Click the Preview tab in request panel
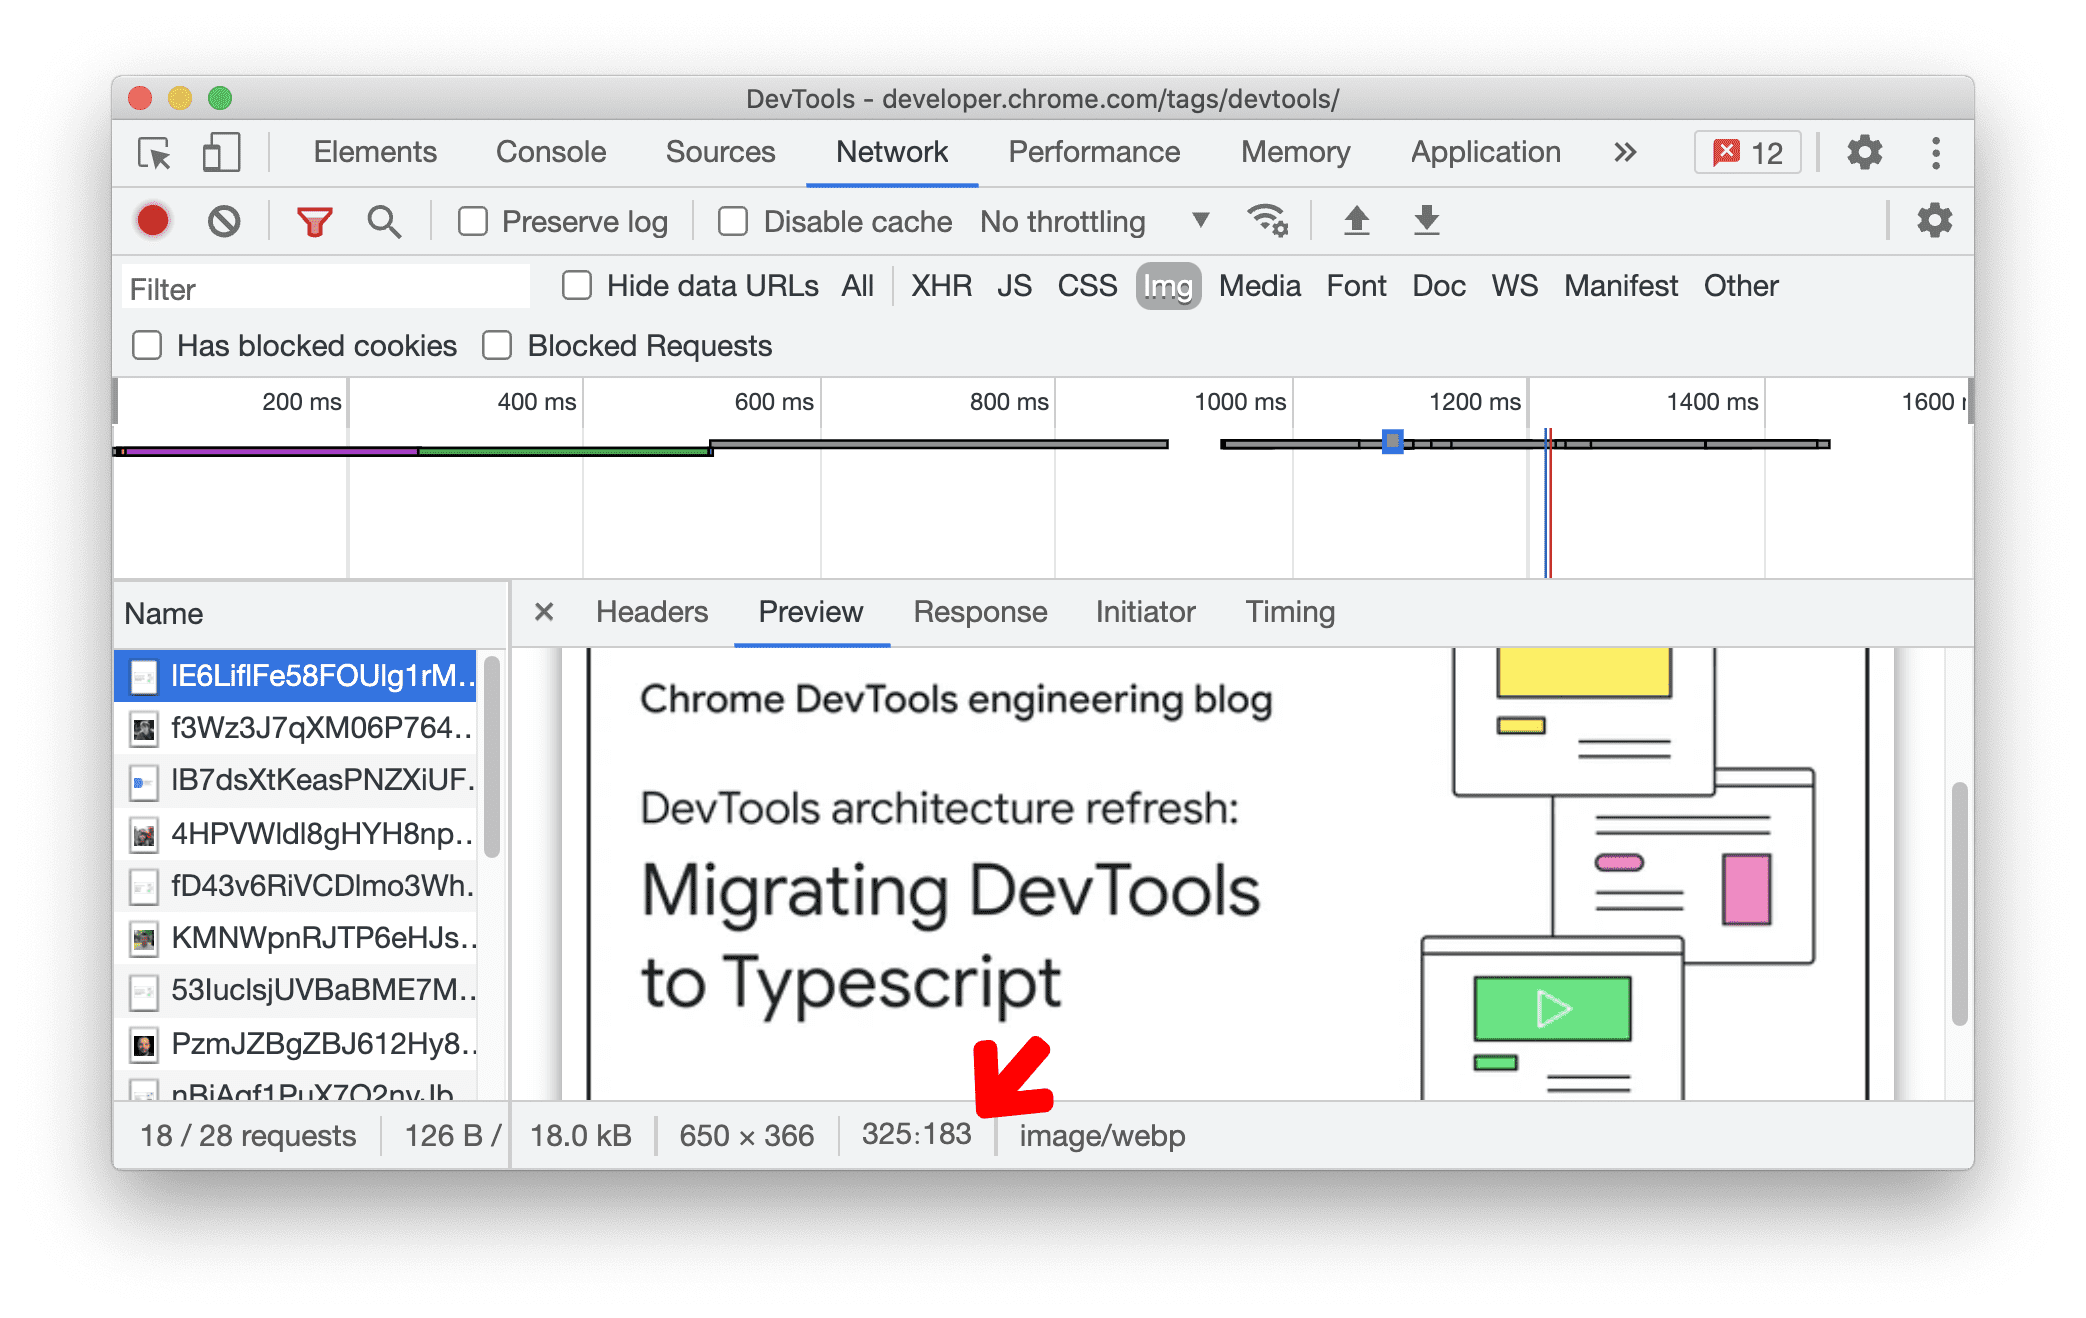The width and height of the screenshot is (2086, 1318). 812,612
